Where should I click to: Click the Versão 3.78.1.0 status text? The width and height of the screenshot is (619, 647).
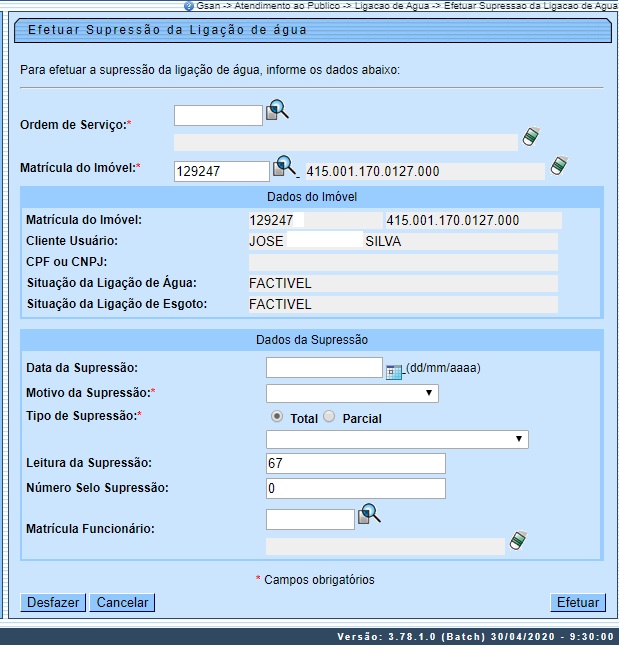(x=475, y=637)
